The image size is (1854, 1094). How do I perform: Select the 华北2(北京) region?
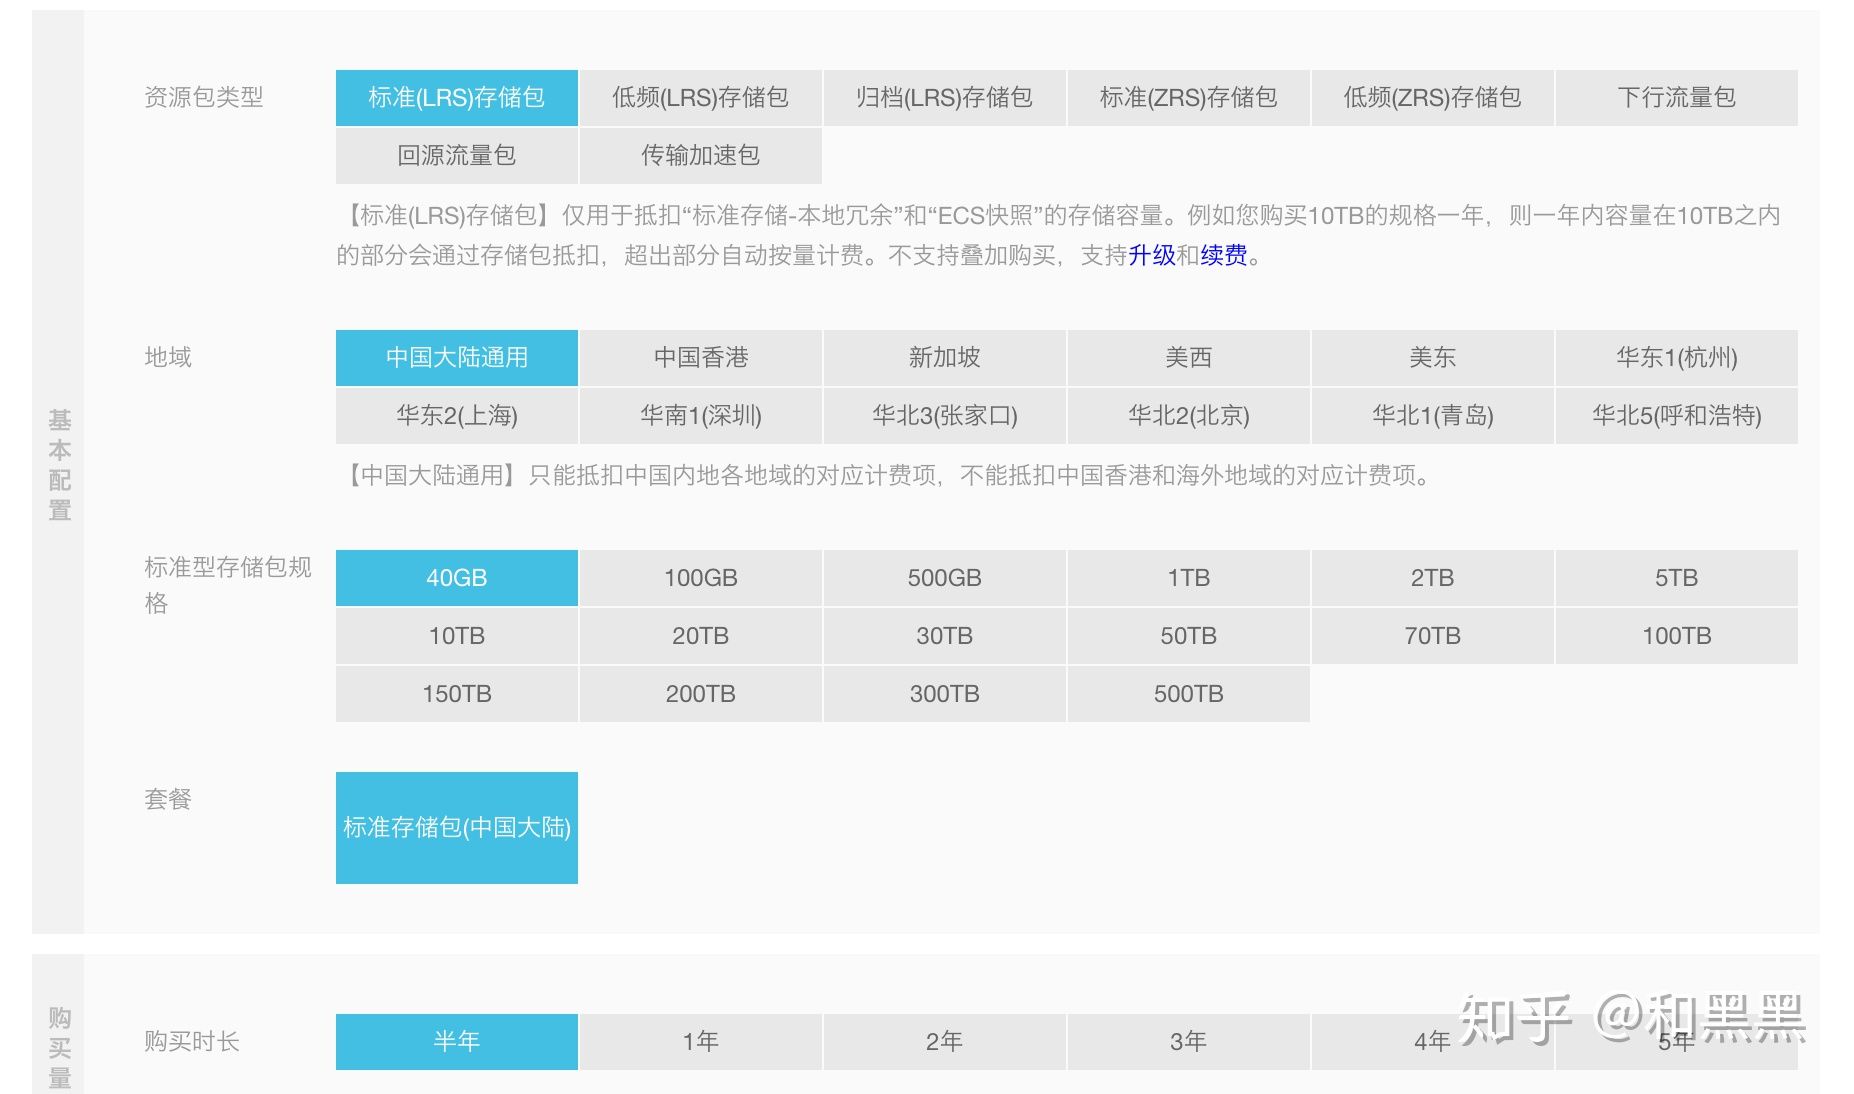tap(1188, 416)
